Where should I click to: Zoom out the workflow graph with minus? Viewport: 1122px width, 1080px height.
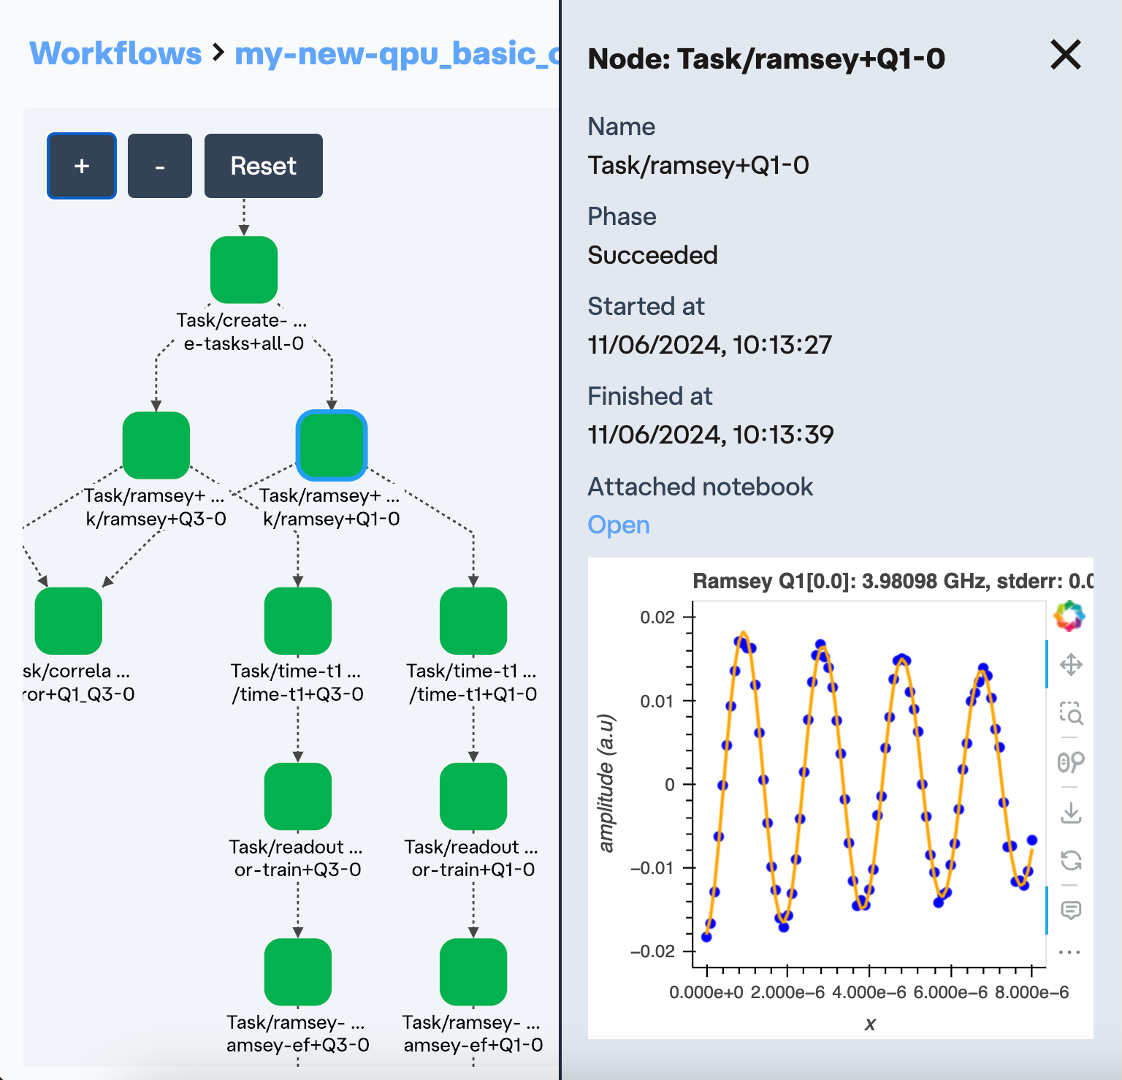(x=160, y=166)
